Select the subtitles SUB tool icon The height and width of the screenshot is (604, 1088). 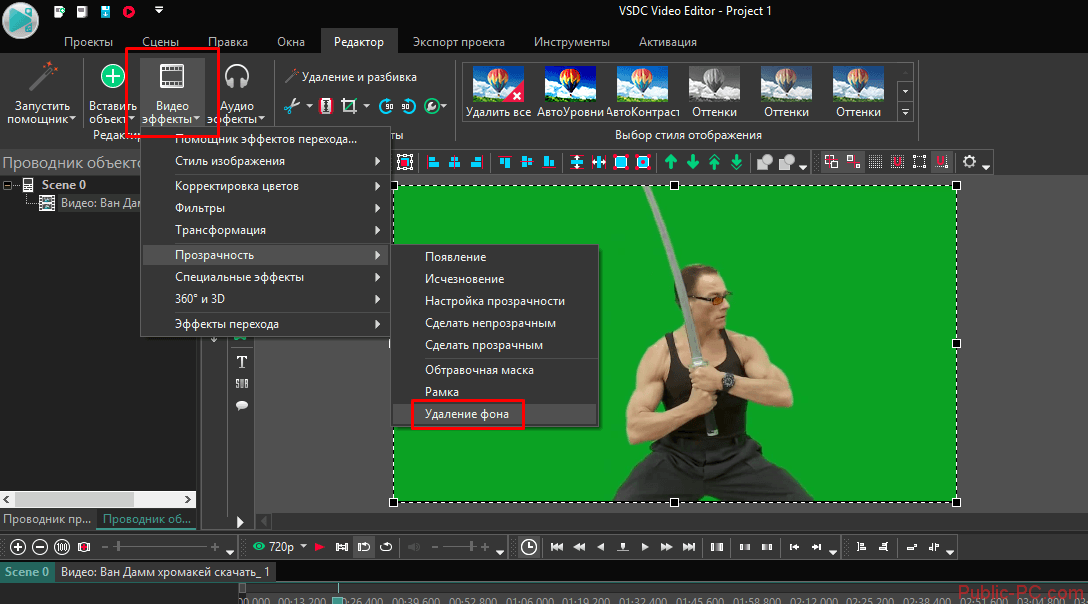click(x=241, y=384)
